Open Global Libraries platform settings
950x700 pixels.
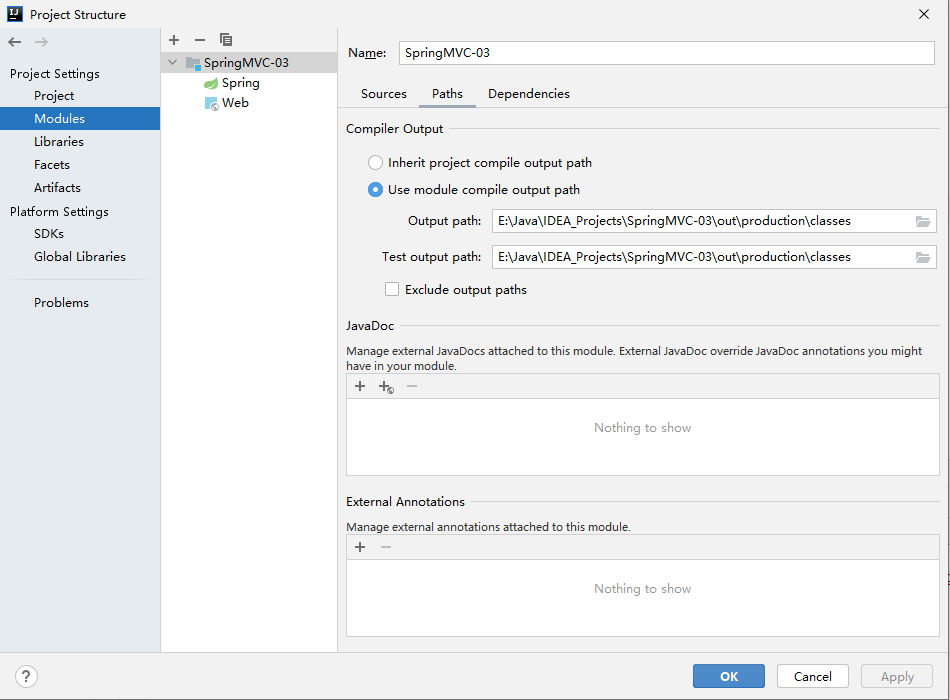[80, 257]
